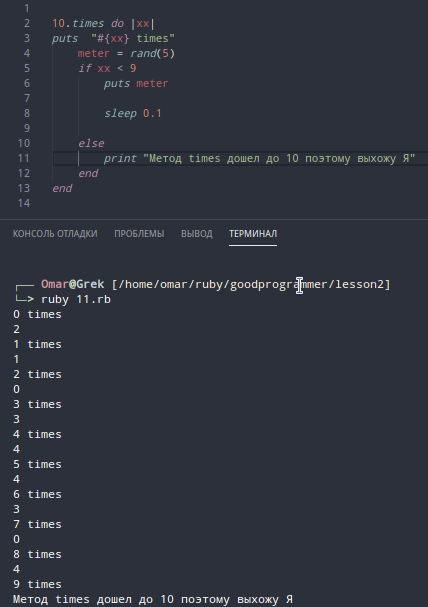Click '9 times' terminal output line
Image resolution: width=428 pixels, height=607 pixels.
pos(37,585)
